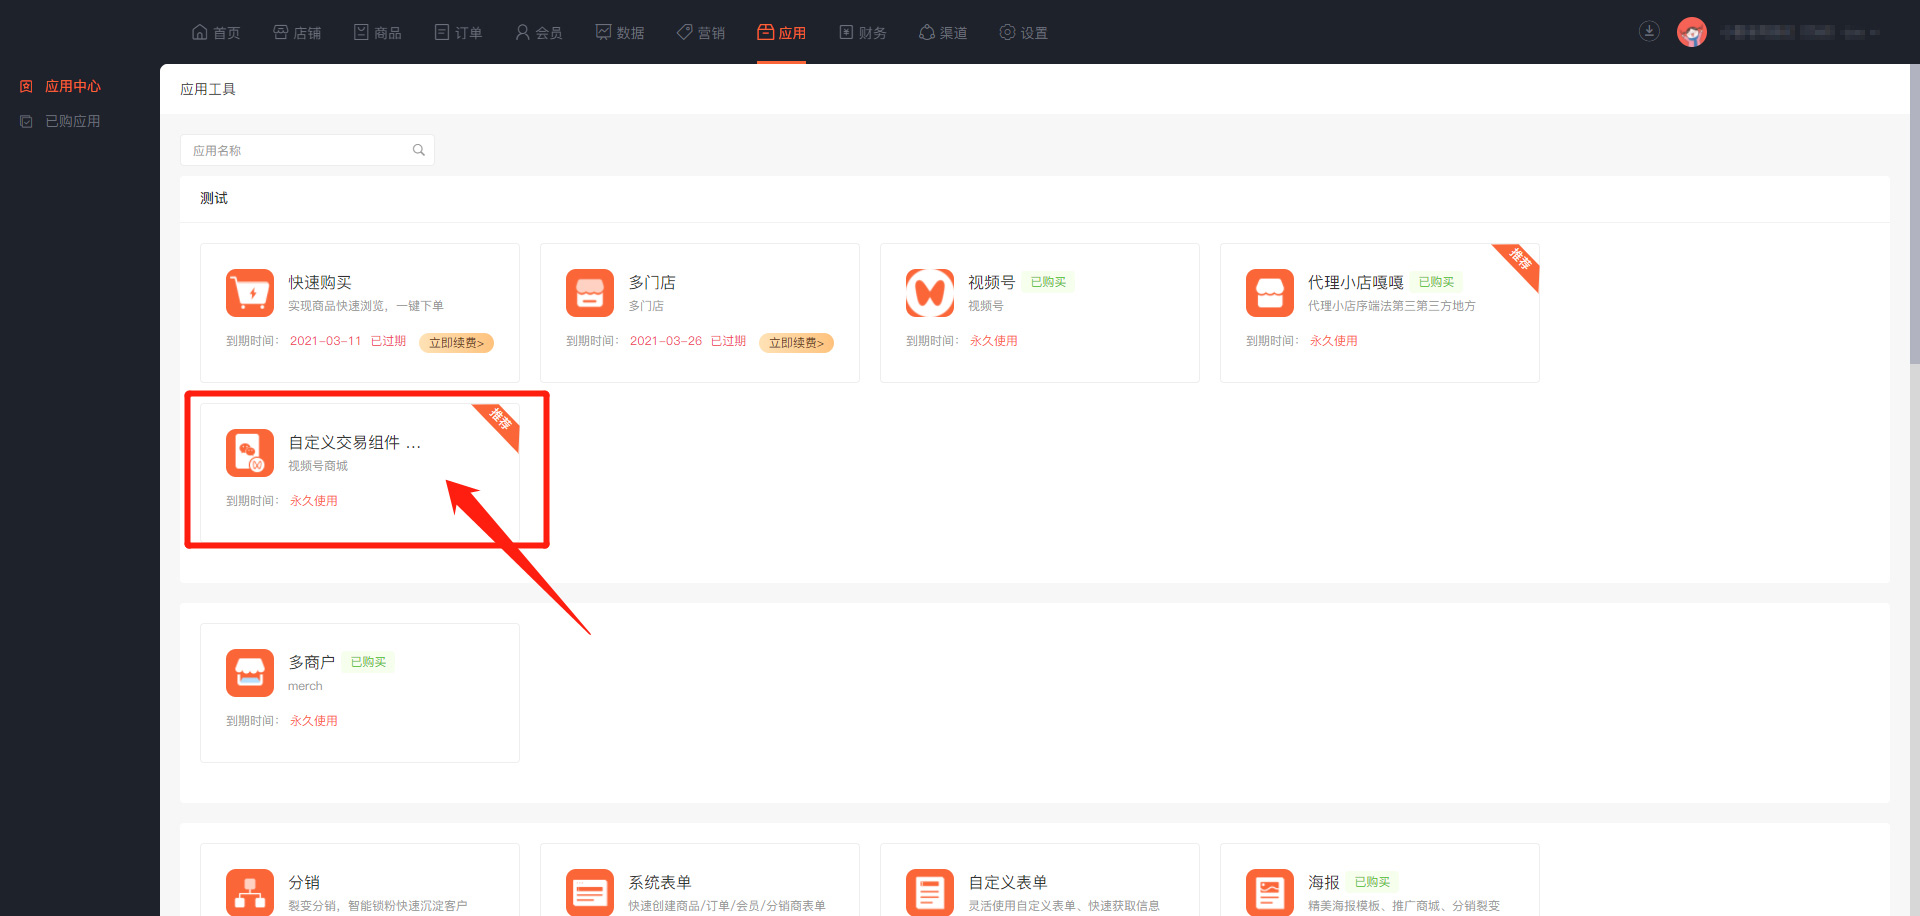Click the 海报 poster app icon
This screenshot has width=1920, height=916.
click(x=1269, y=892)
